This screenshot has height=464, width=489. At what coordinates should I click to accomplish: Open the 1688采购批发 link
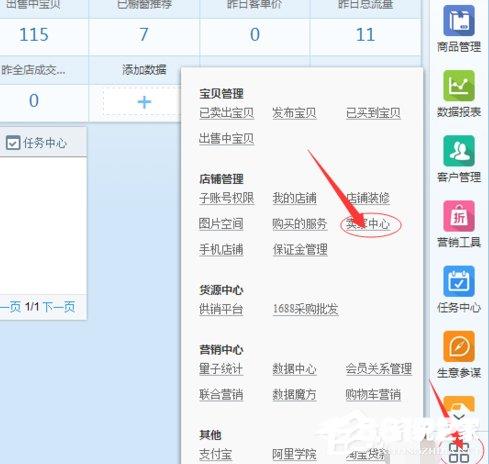pos(305,309)
